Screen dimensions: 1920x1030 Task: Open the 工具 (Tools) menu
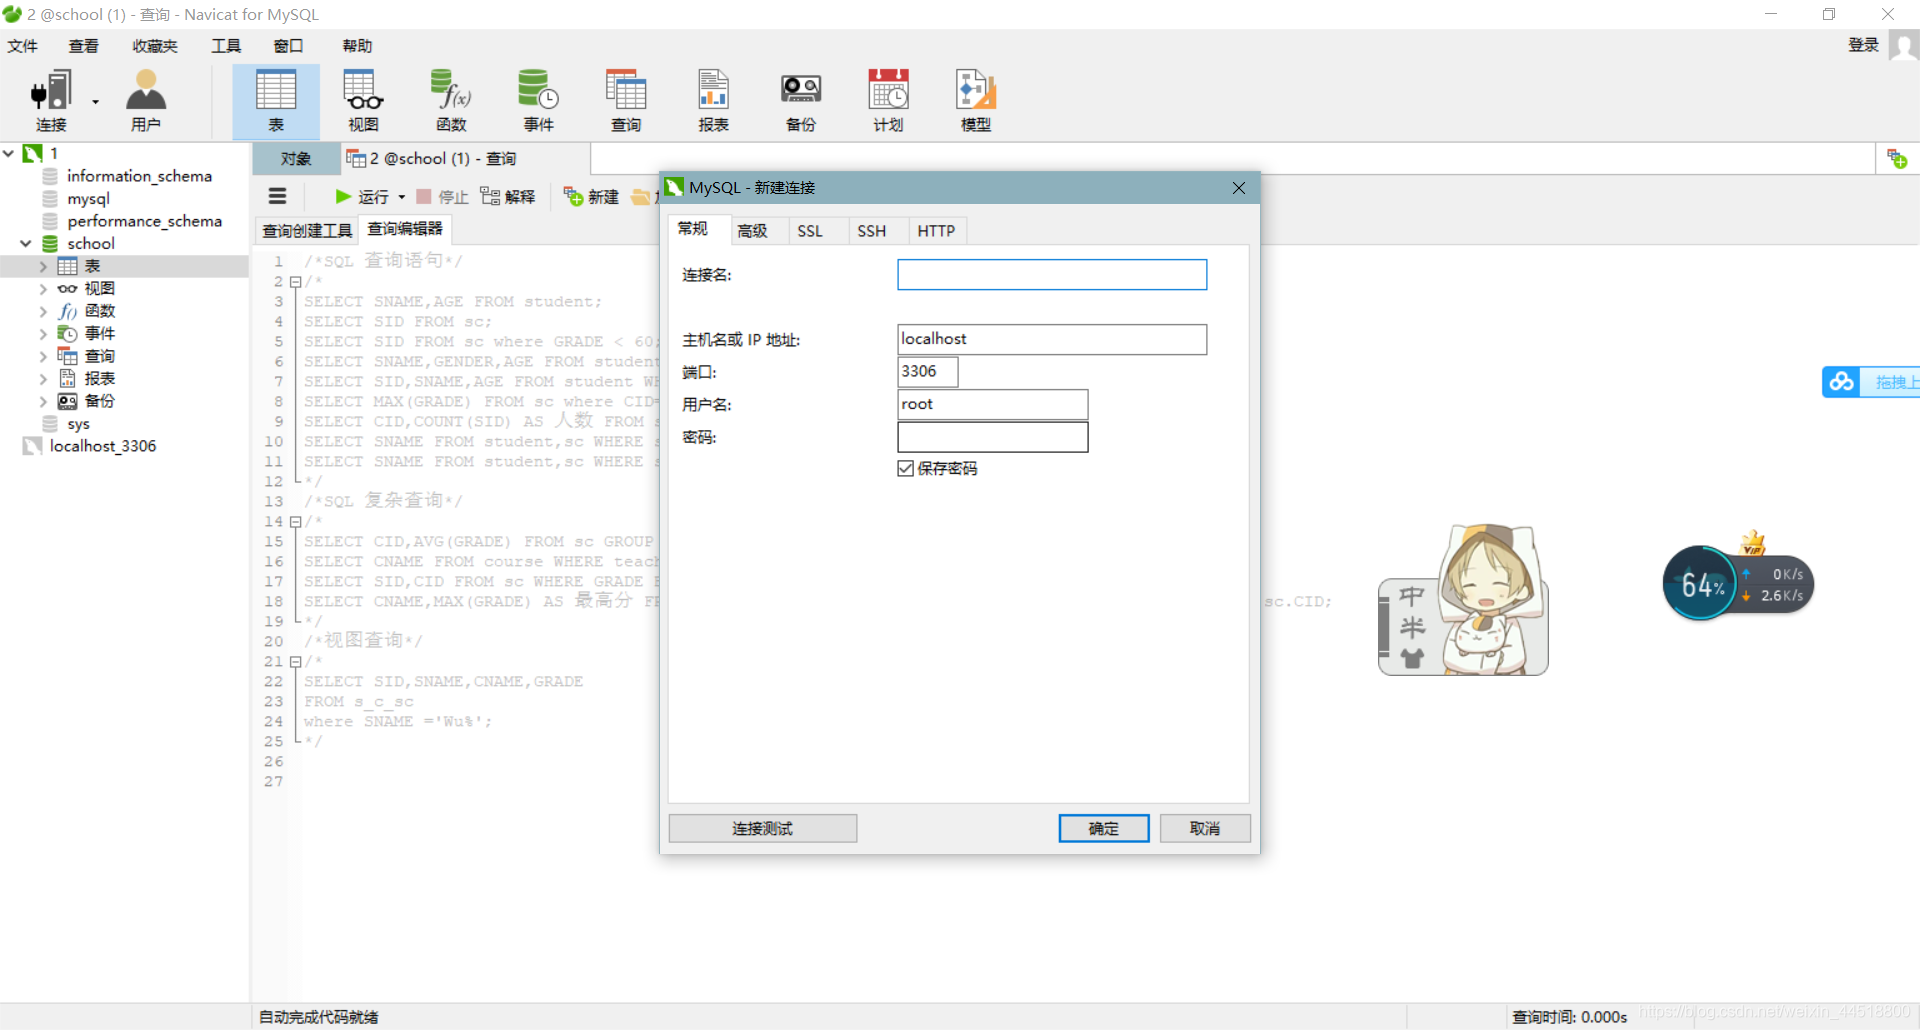click(x=226, y=46)
